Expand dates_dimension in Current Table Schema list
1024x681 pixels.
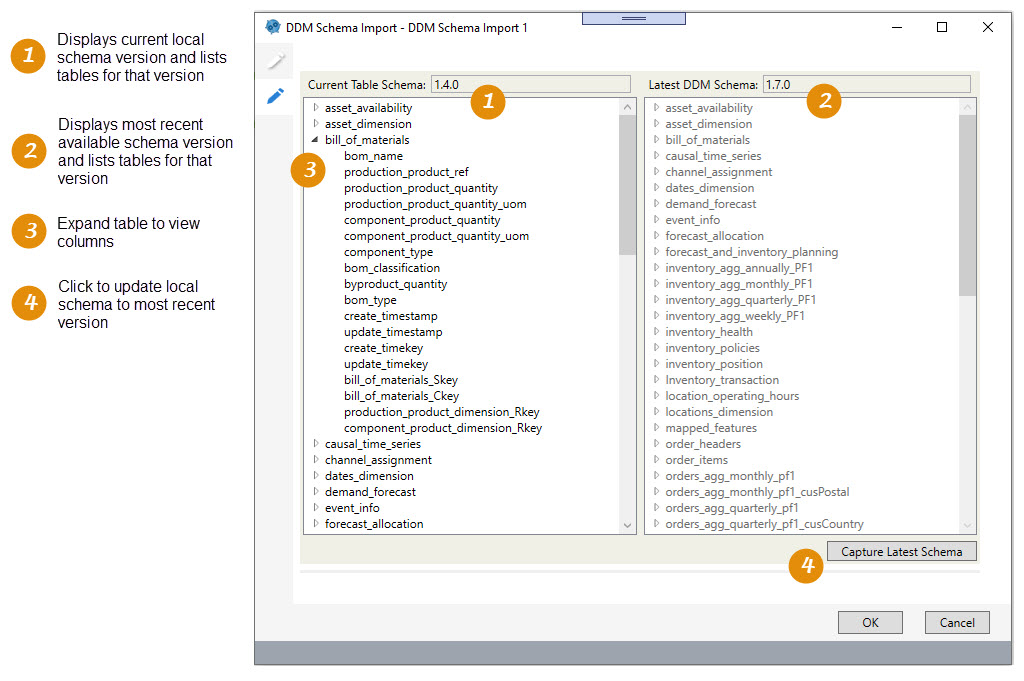(x=316, y=475)
